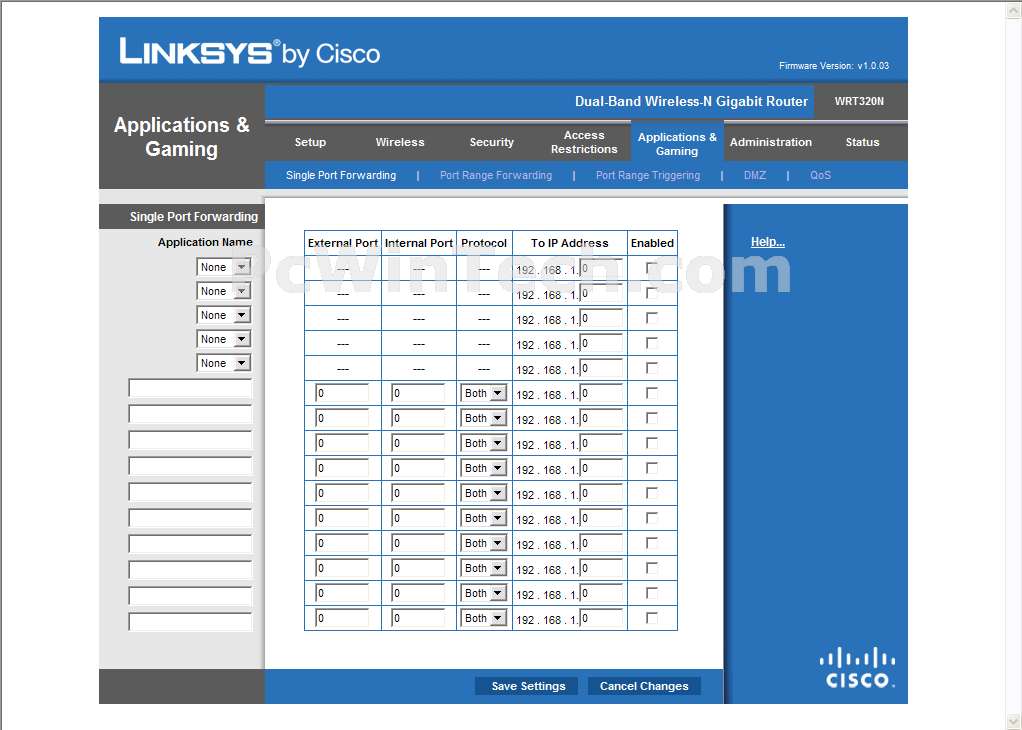Click the Cisco logo in the sidebar
The height and width of the screenshot is (730, 1022).
[x=857, y=668]
